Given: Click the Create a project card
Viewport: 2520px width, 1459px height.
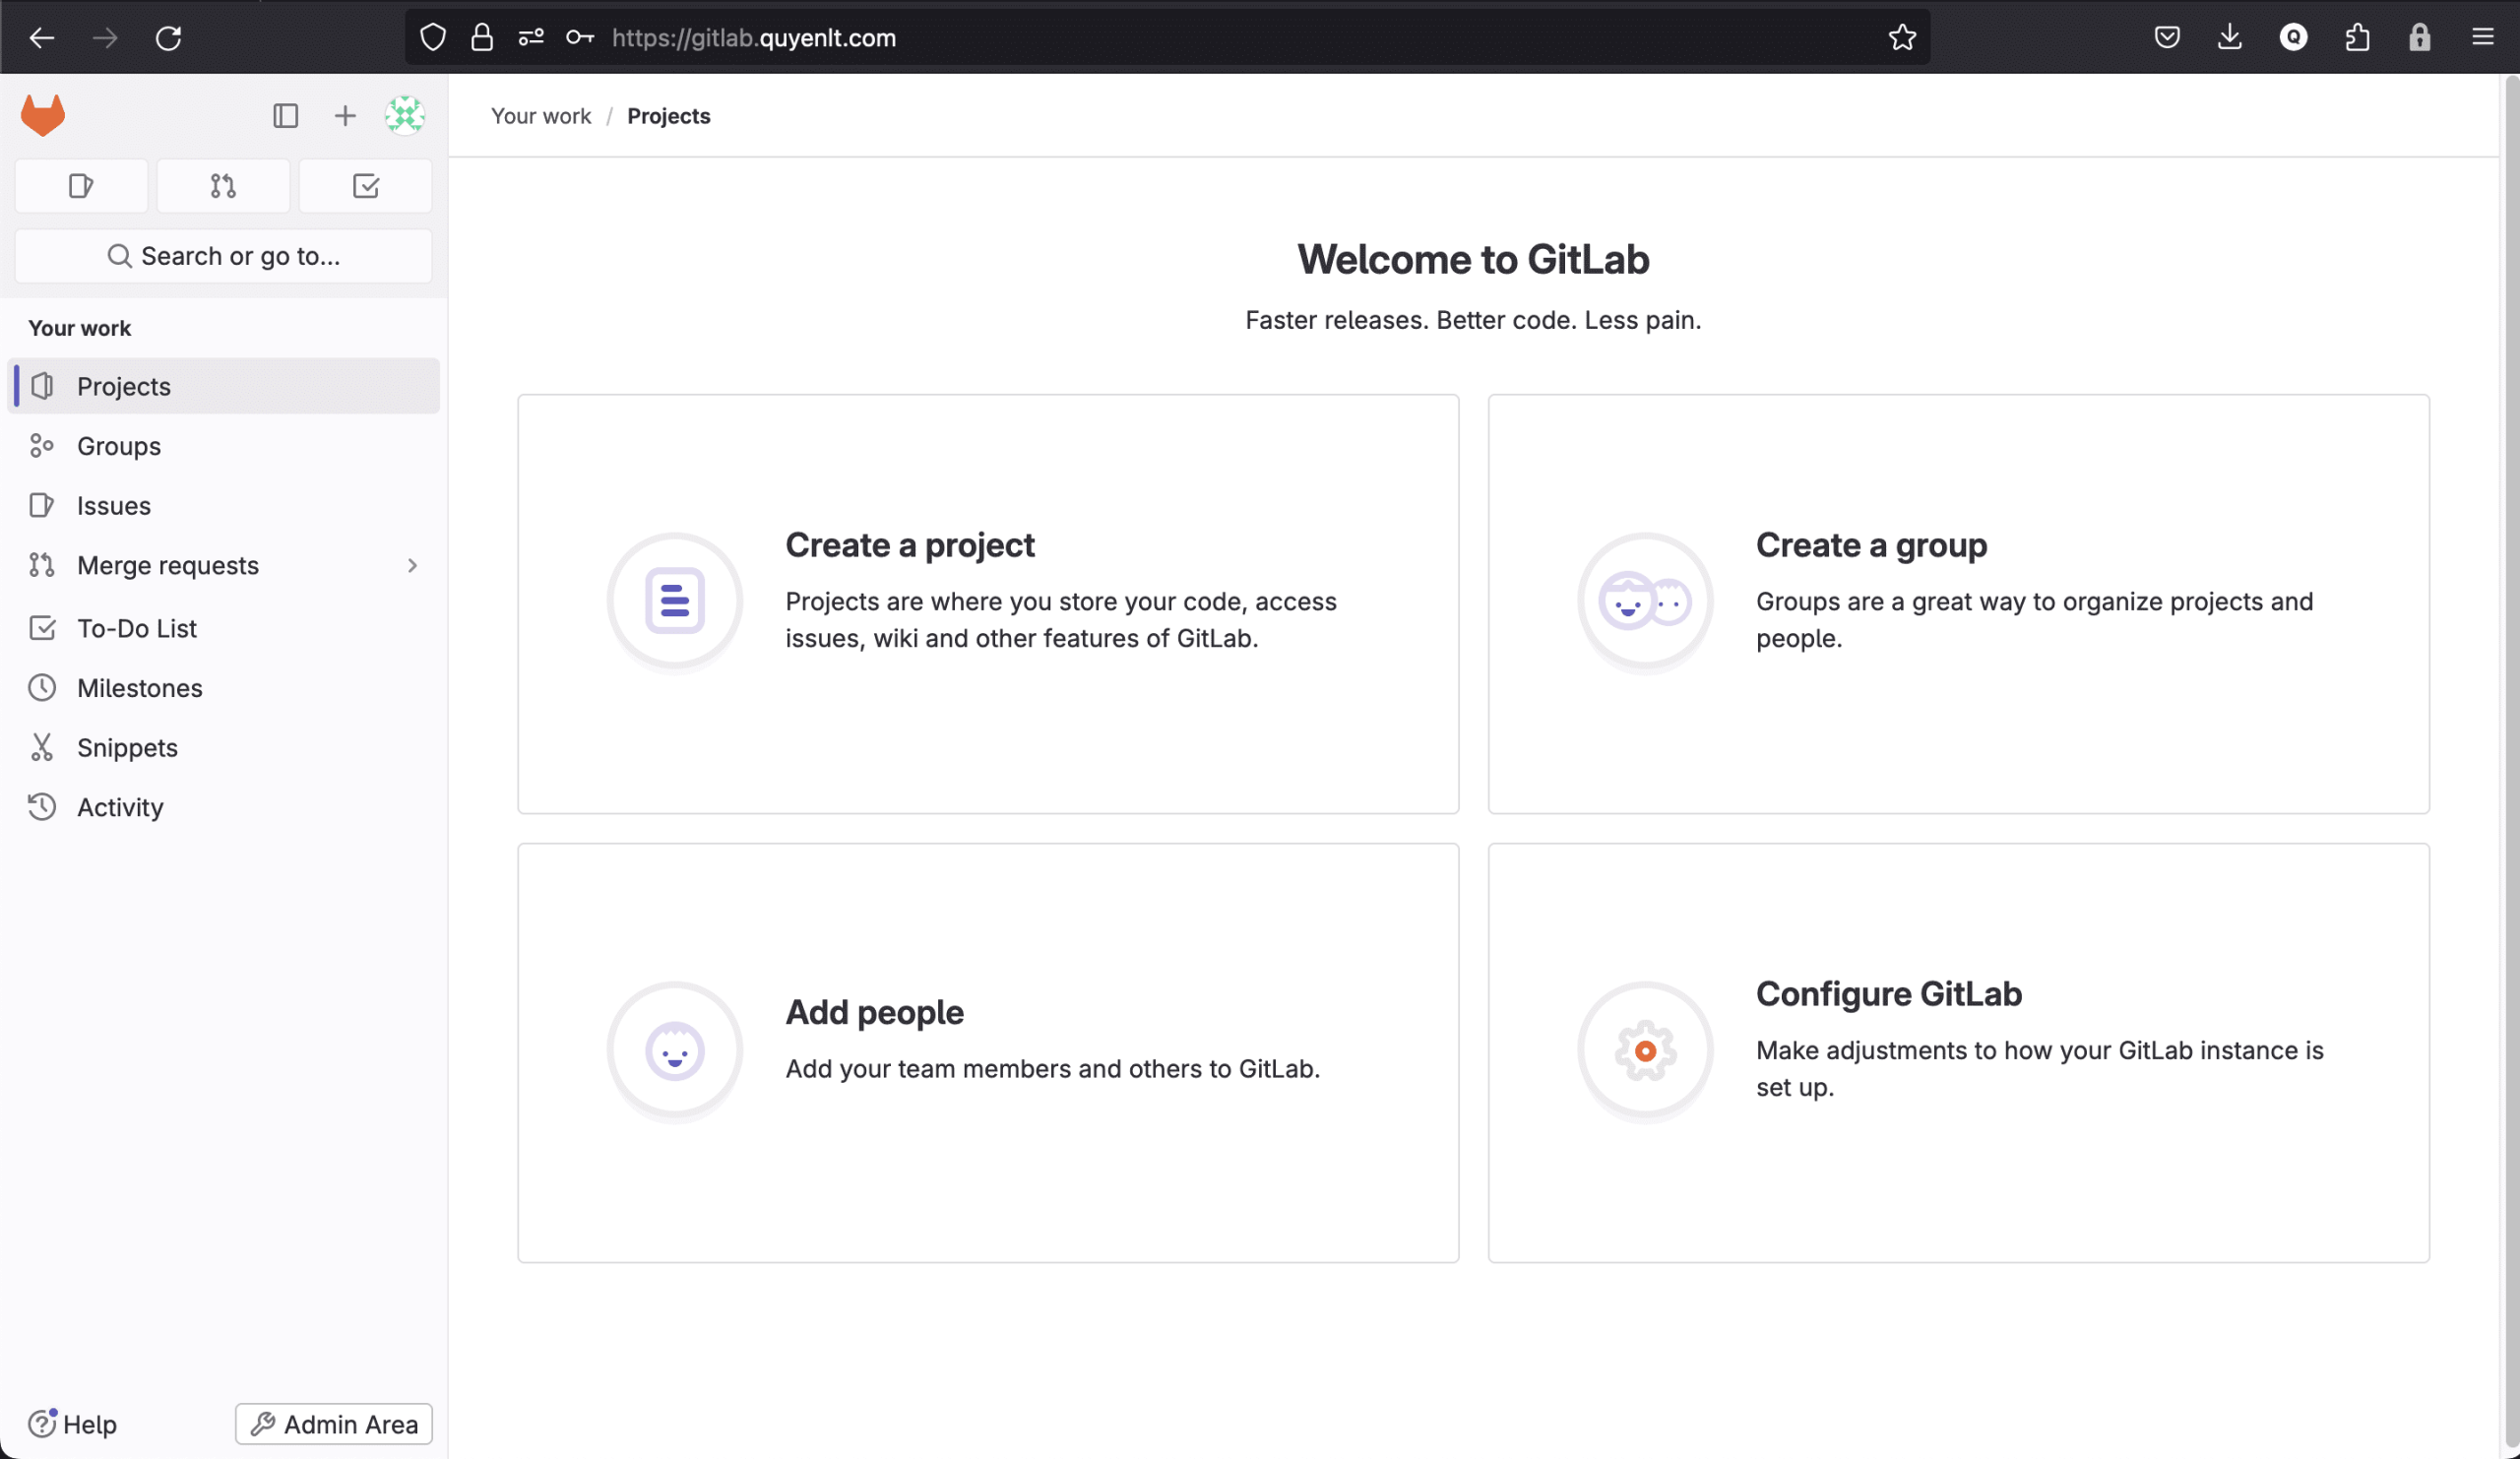Looking at the screenshot, I should pos(988,602).
